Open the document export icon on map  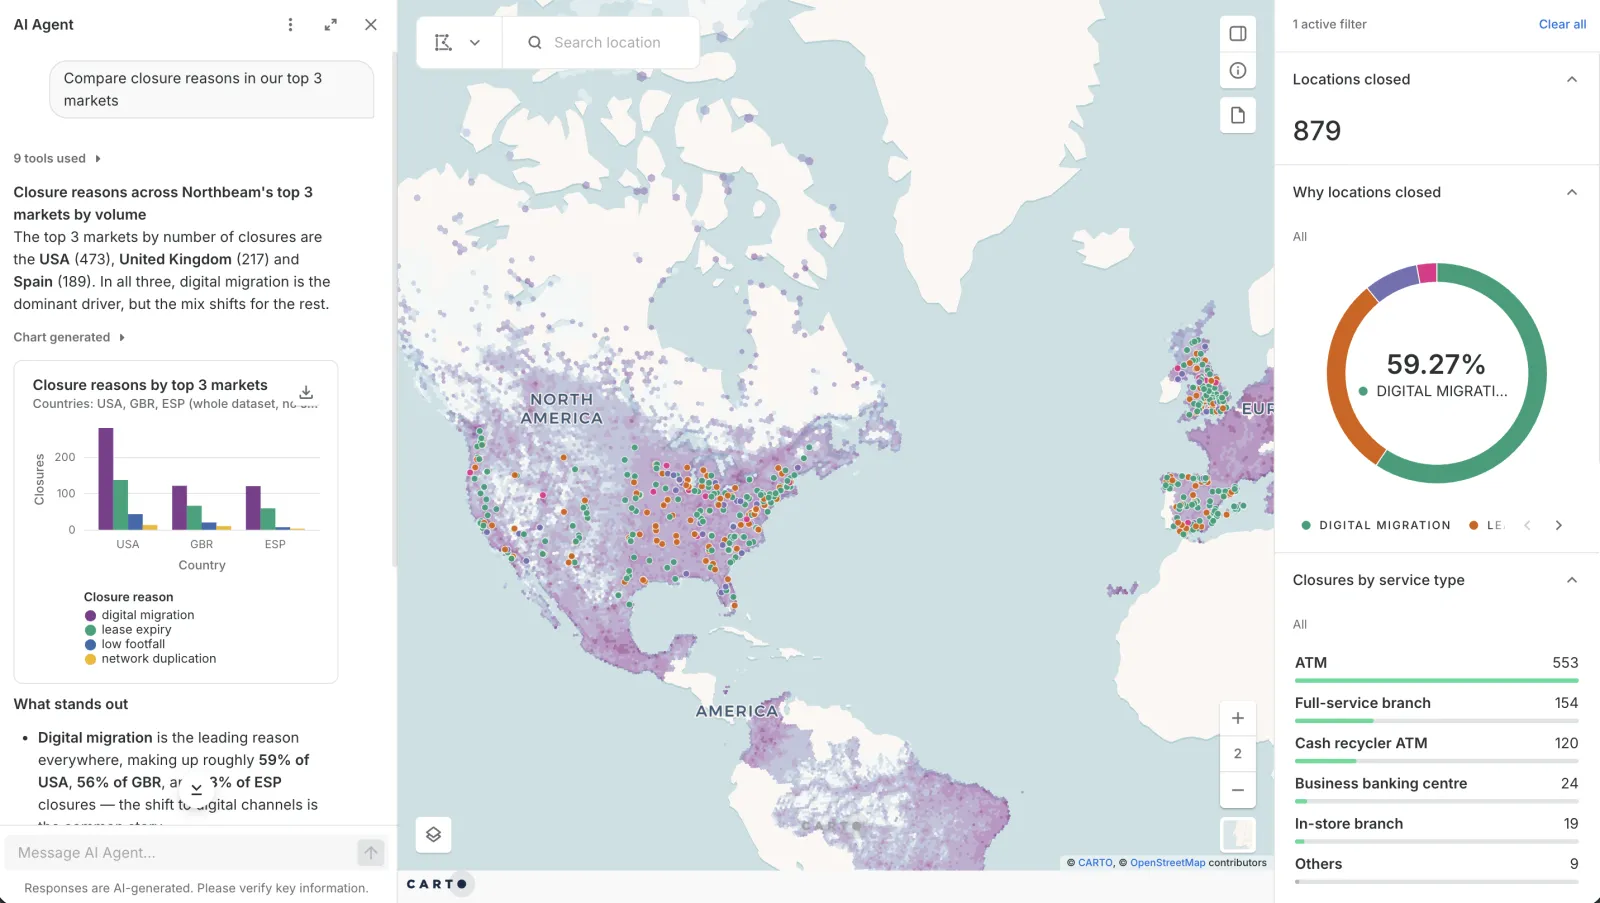pyautogui.click(x=1238, y=115)
